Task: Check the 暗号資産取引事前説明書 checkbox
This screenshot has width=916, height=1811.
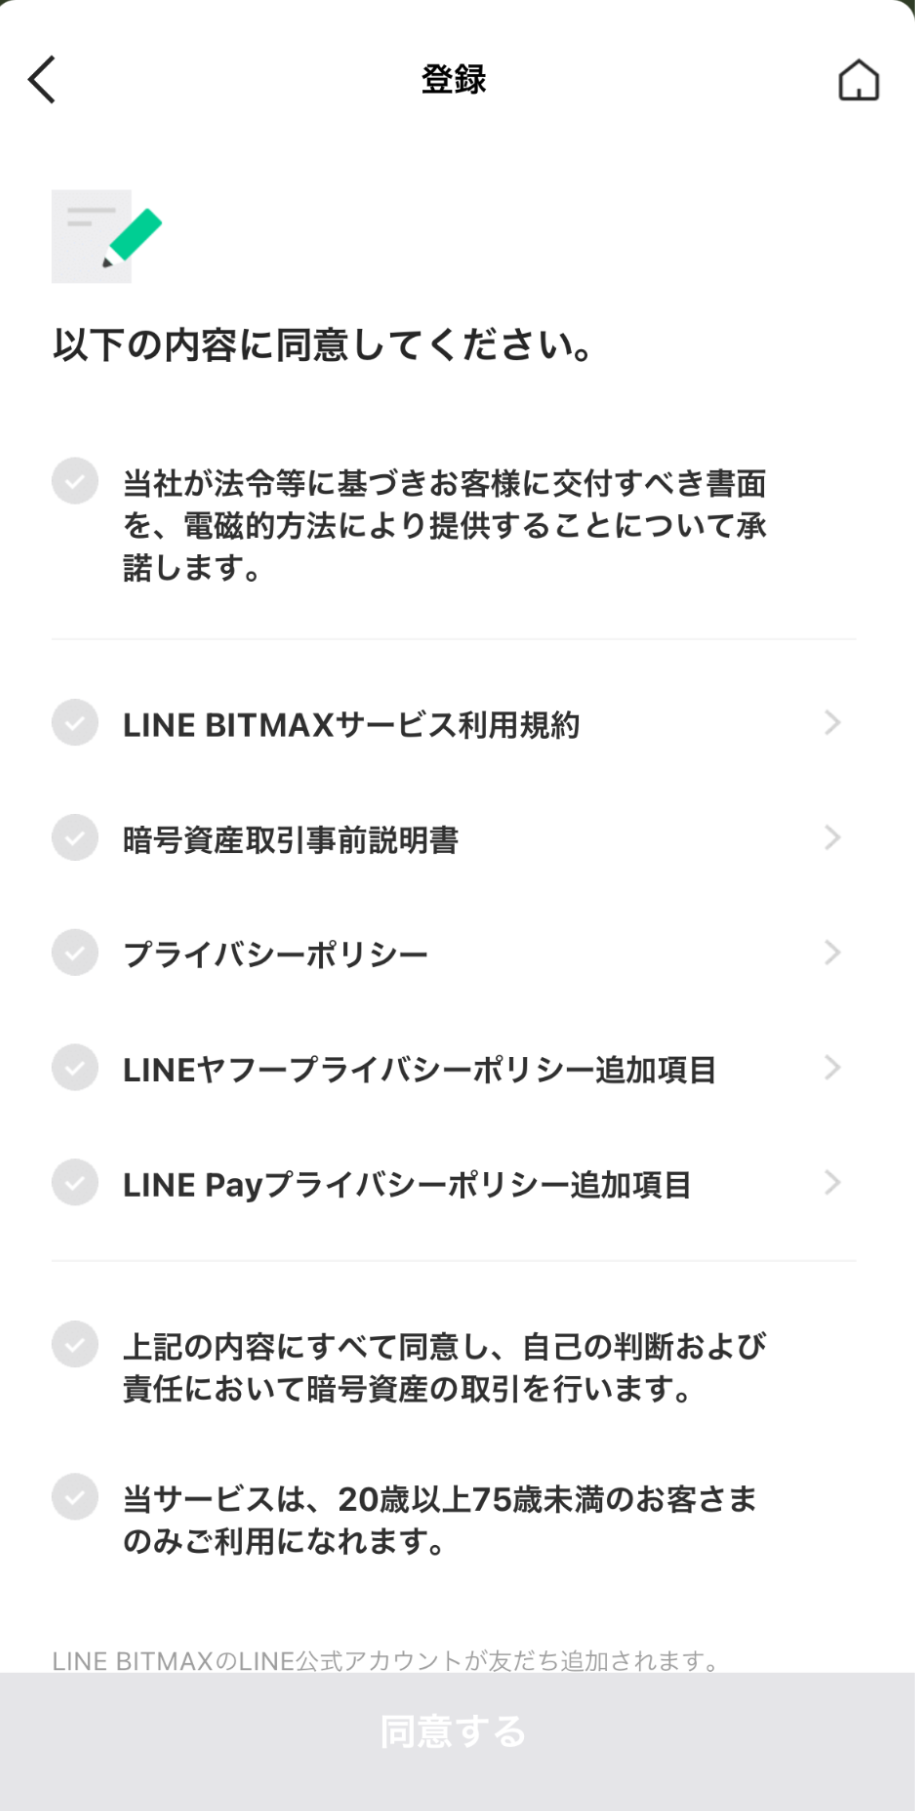Action: click(x=75, y=838)
